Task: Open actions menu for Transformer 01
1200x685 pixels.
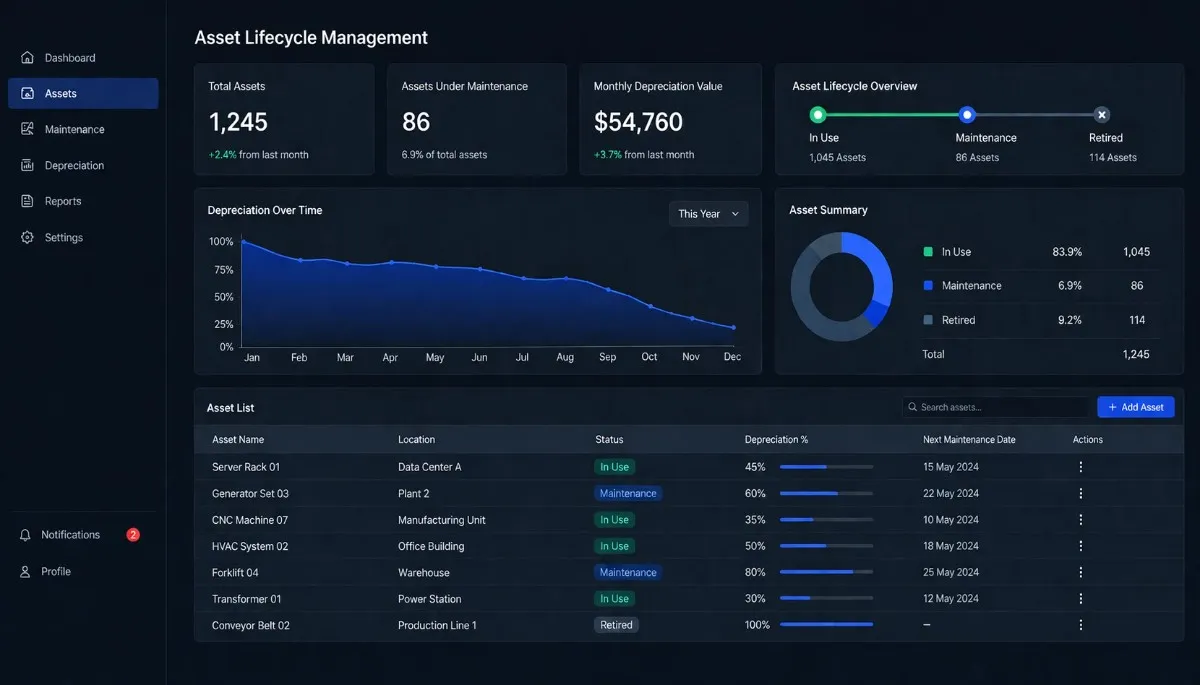Action: click(x=1080, y=599)
